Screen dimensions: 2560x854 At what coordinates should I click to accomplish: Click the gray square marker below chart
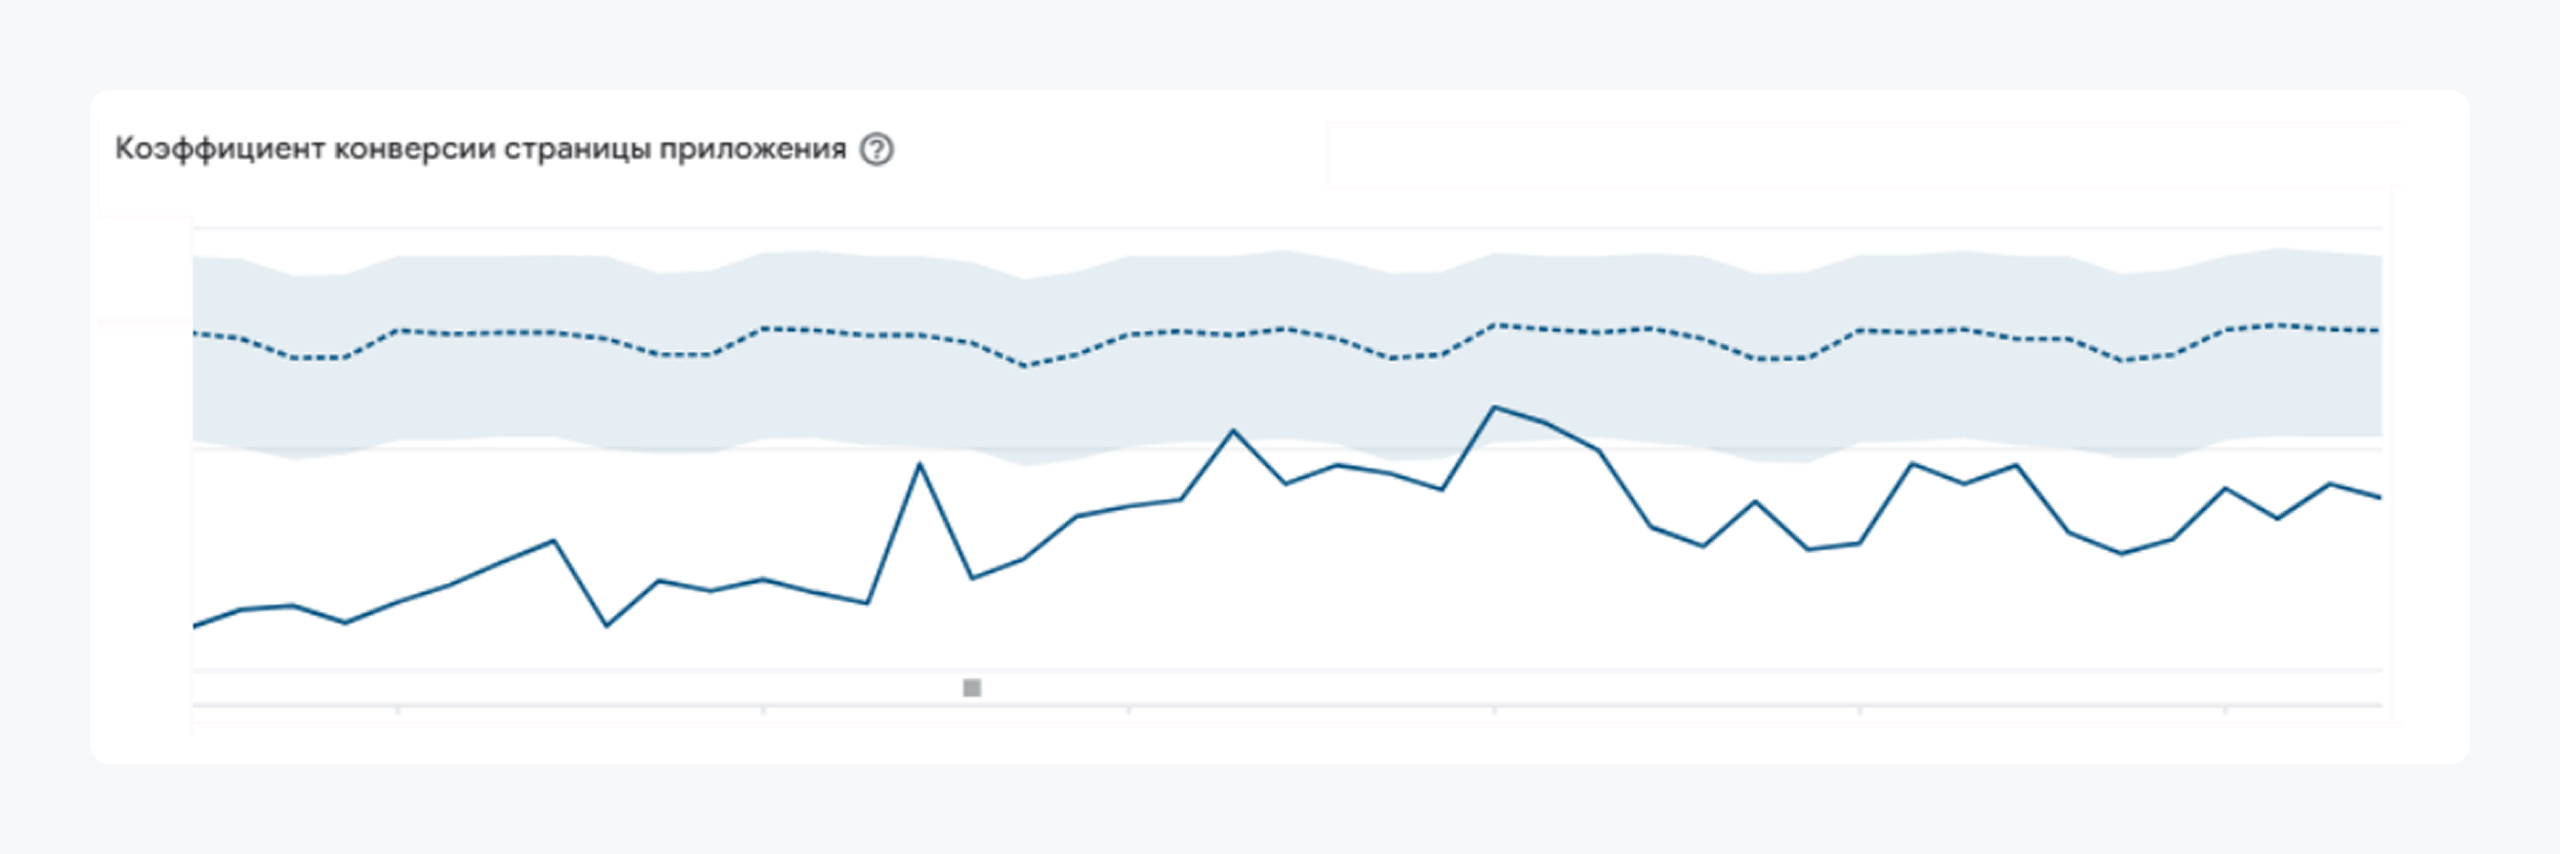click(971, 688)
